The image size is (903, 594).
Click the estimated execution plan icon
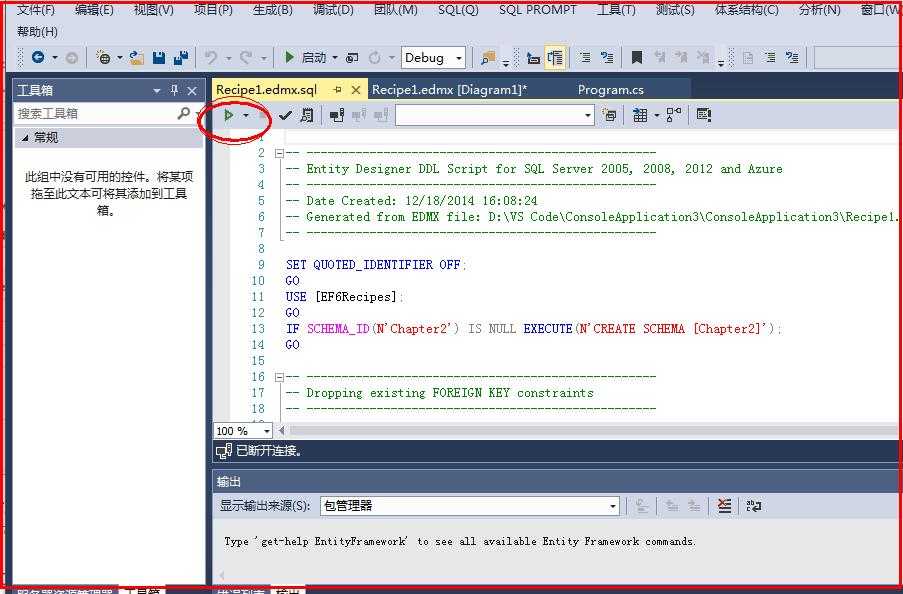click(307, 115)
